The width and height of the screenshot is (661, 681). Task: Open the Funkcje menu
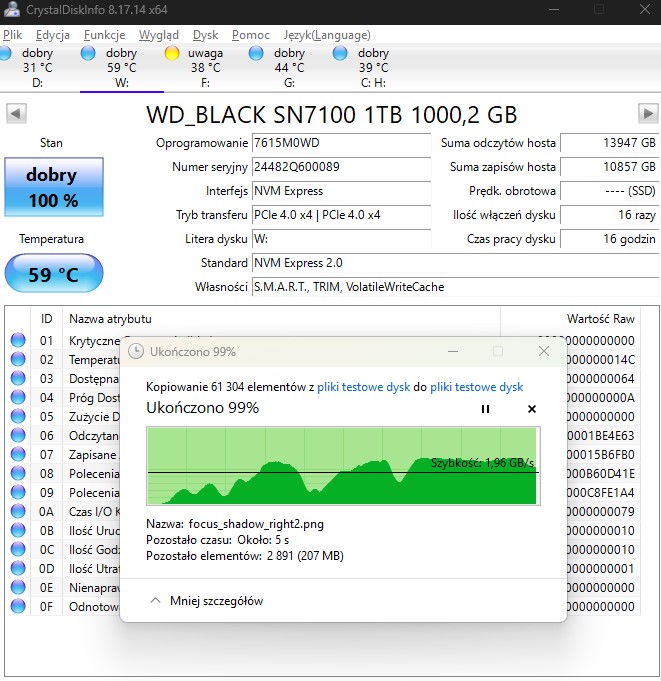[x=105, y=35]
